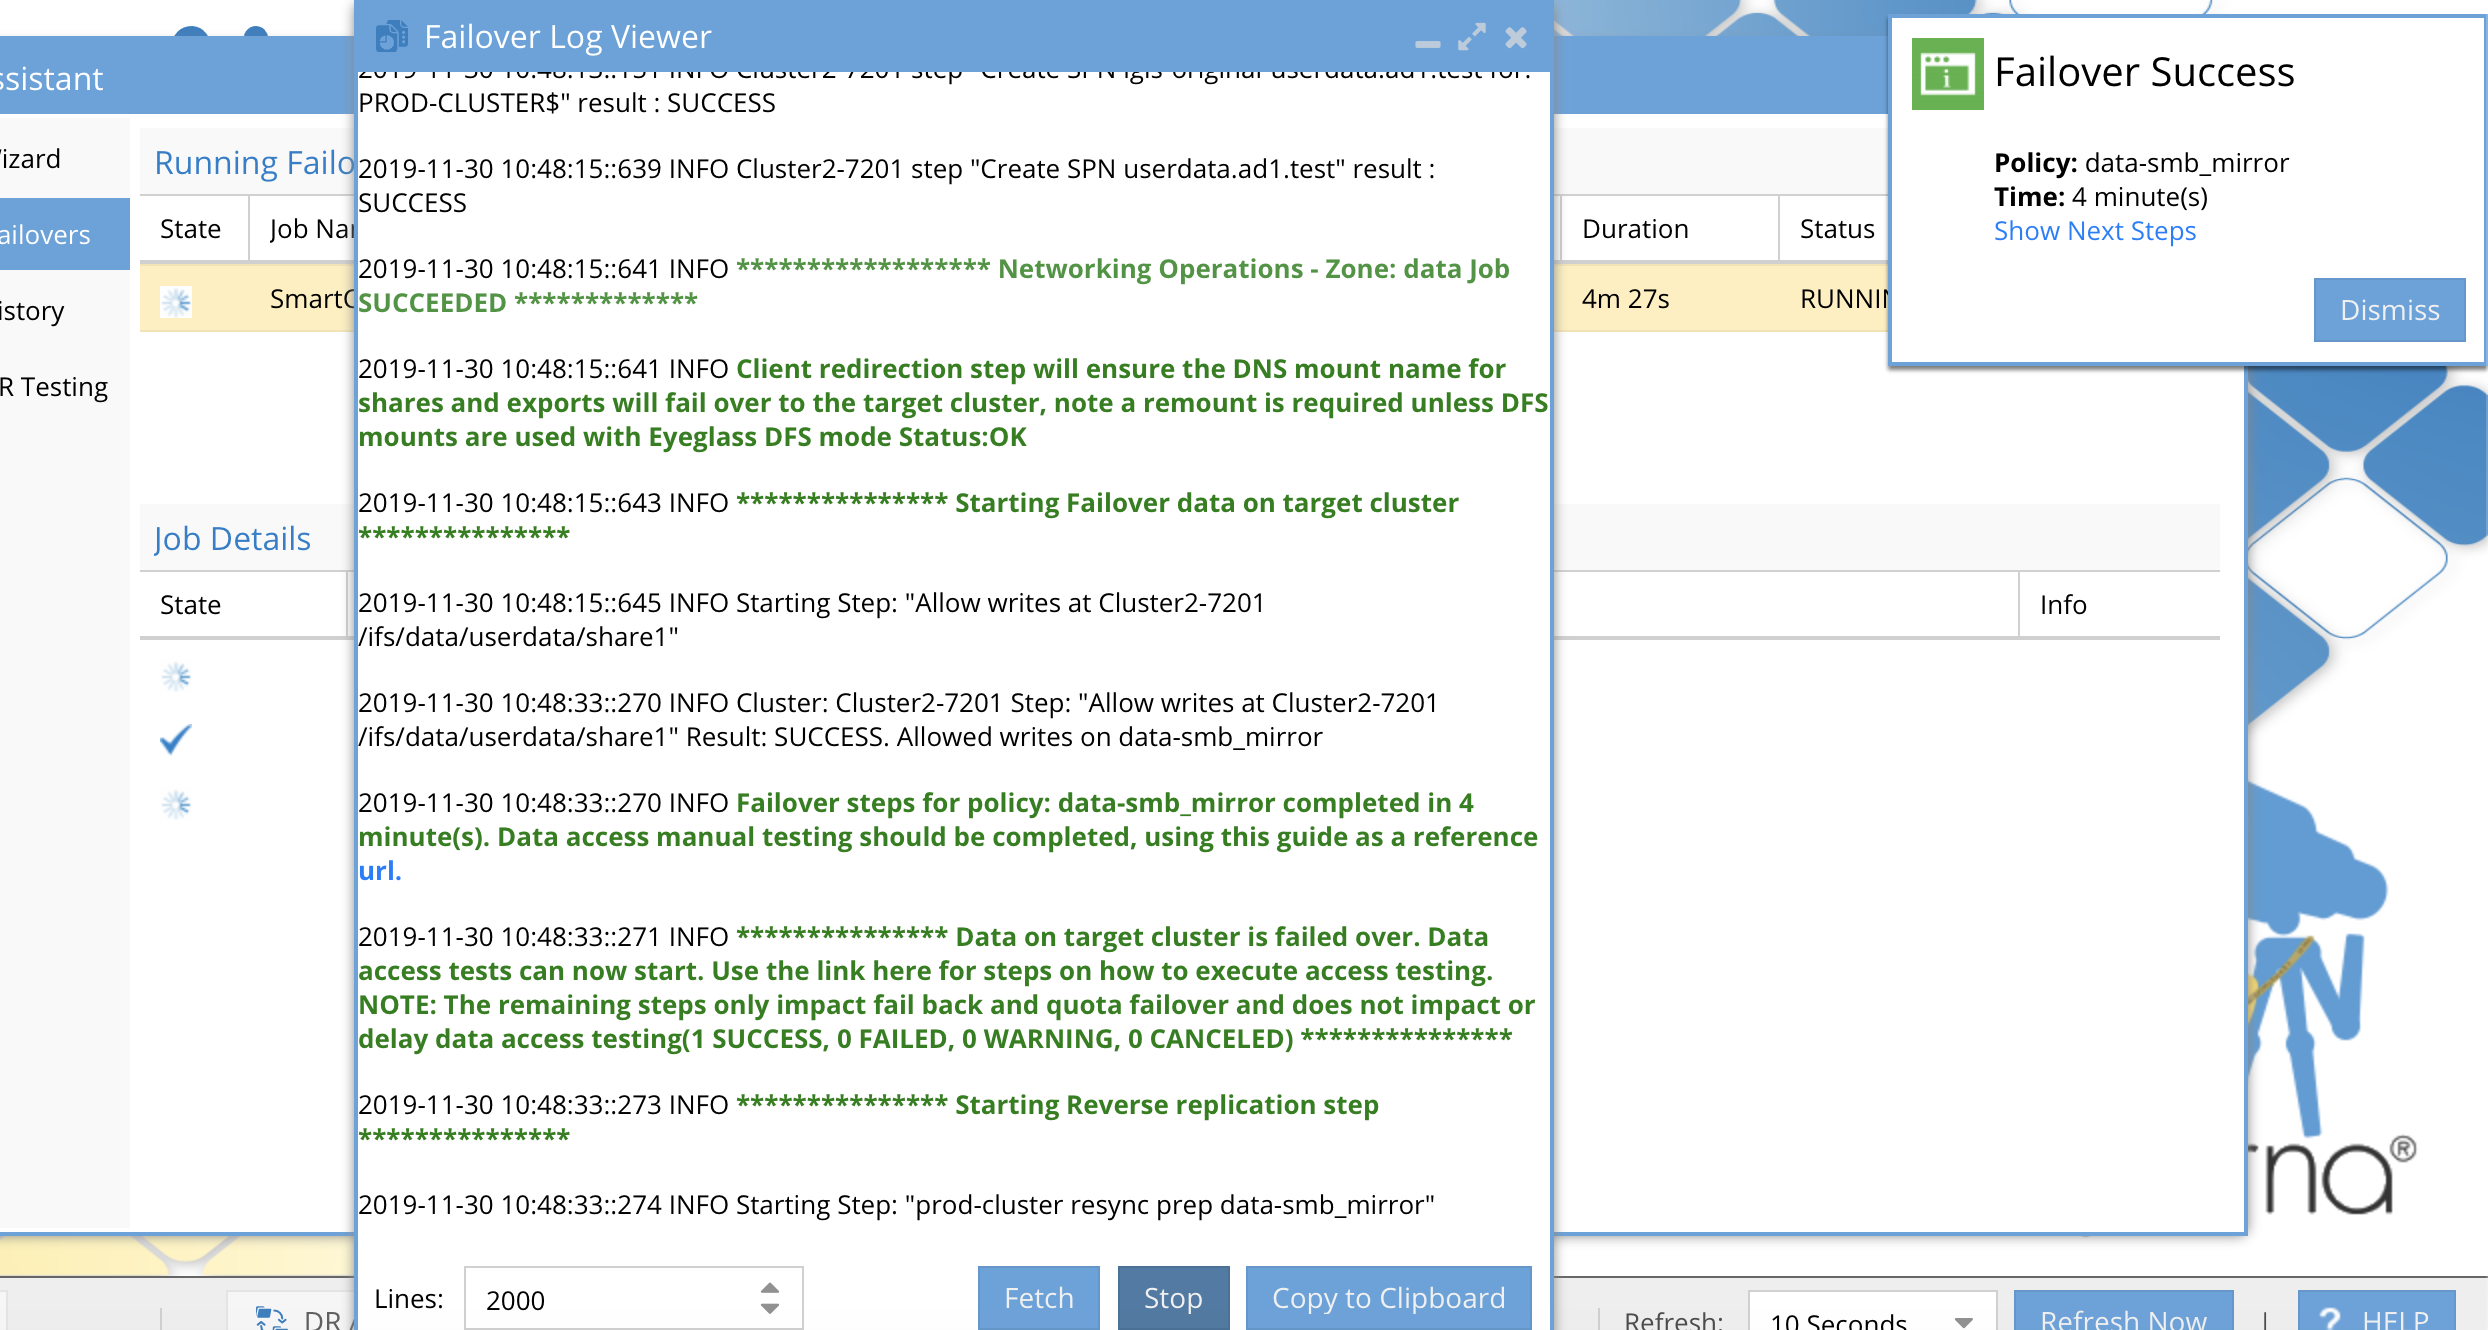The width and height of the screenshot is (2488, 1330).
Task: Click the Running Failovers heading
Action: [x=255, y=163]
